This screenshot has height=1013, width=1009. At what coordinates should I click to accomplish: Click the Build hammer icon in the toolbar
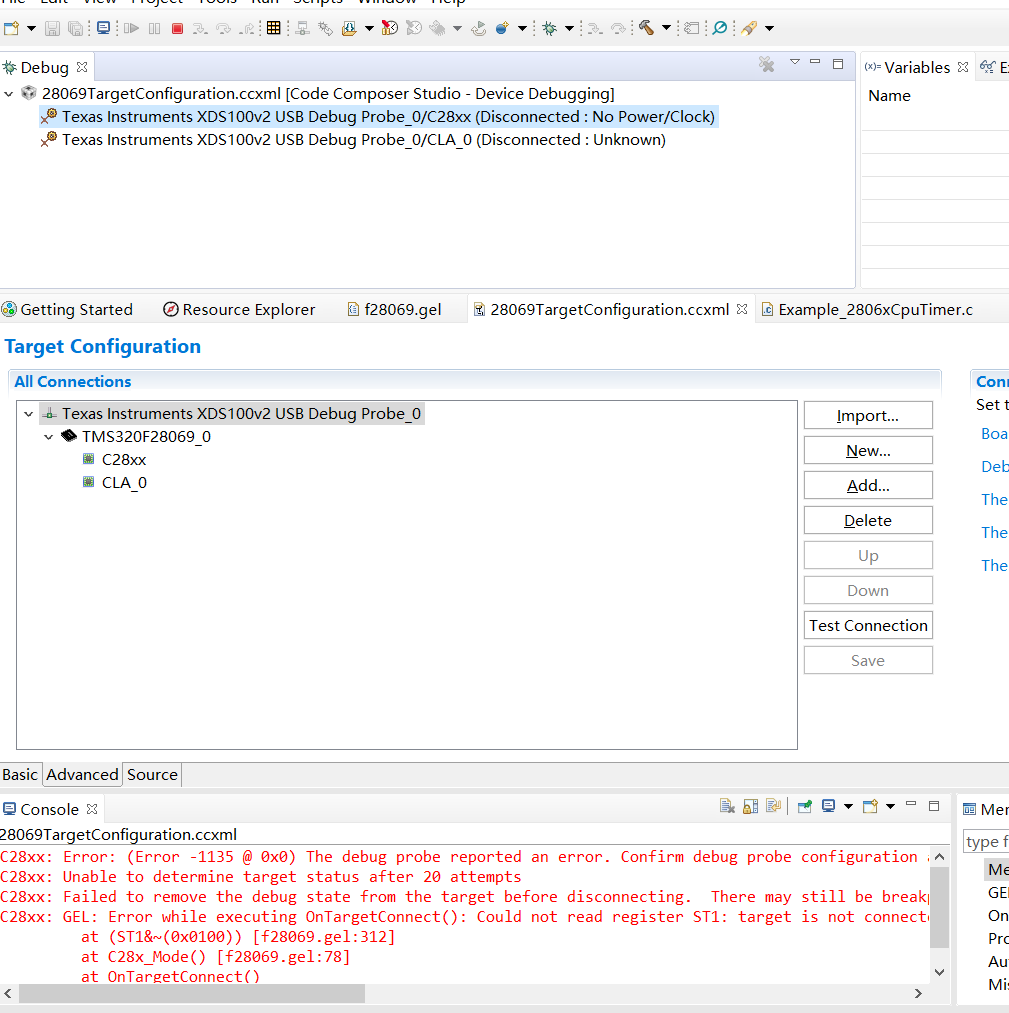click(645, 28)
